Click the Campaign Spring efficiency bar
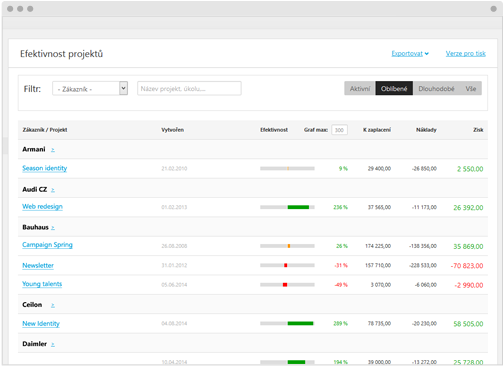This screenshot has width=504, height=367. click(287, 246)
